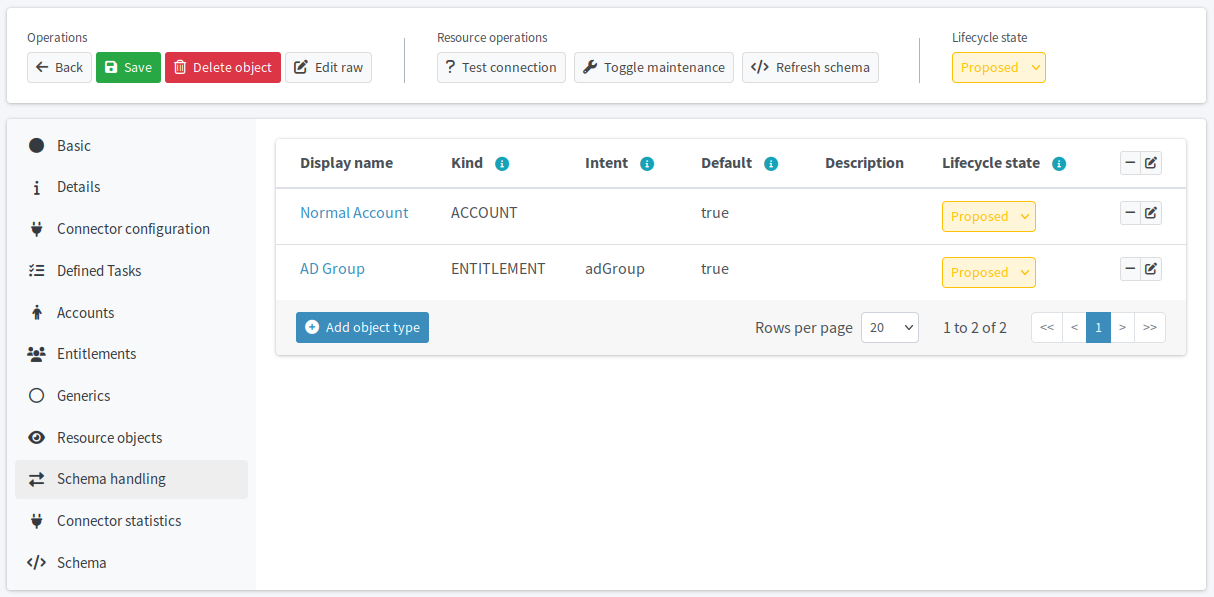Open the AD Group link
The width and height of the screenshot is (1214, 597).
332,268
